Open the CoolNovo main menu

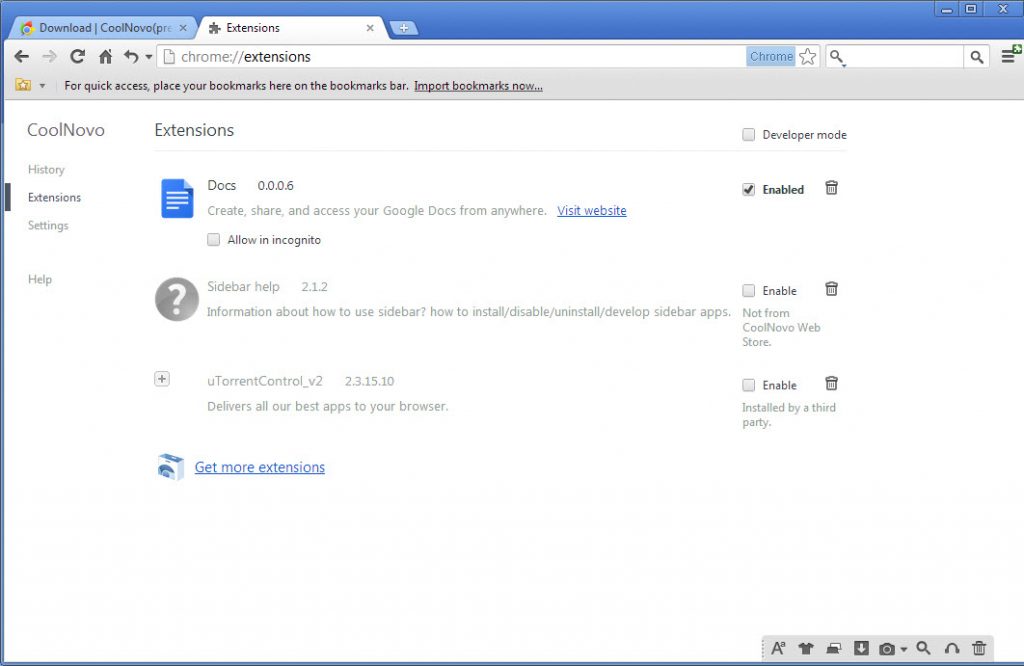[1010, 56]
